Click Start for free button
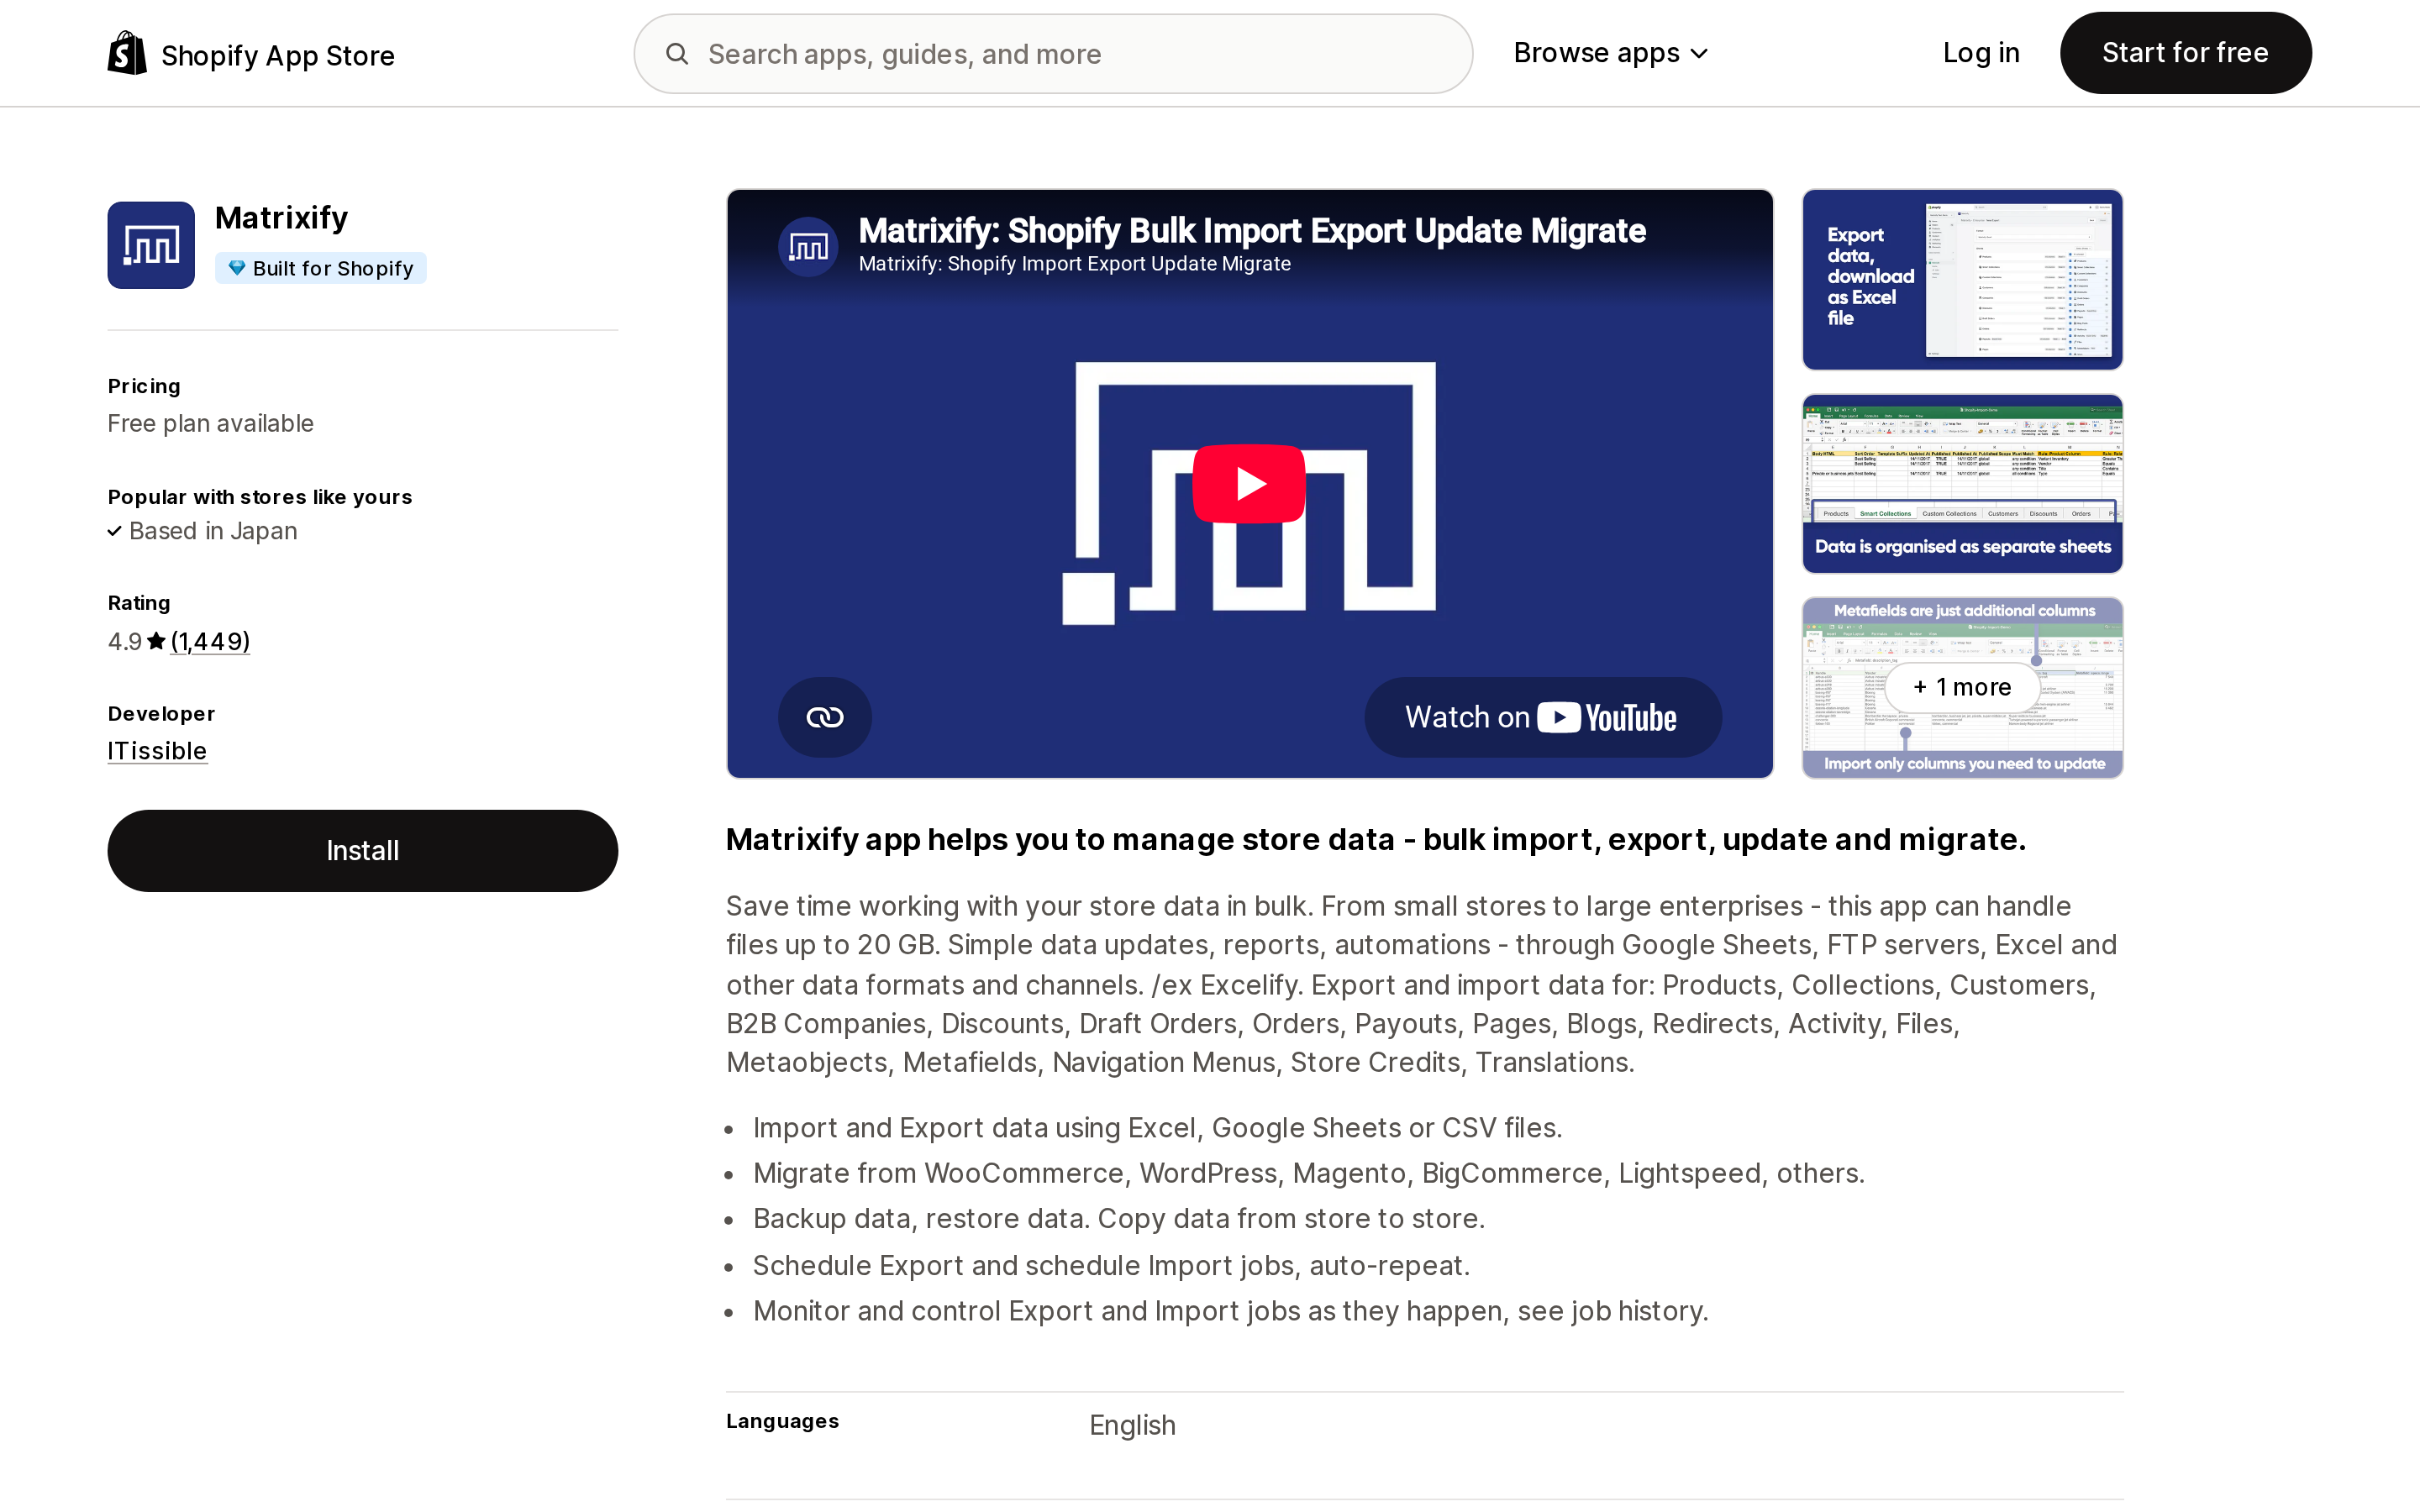 click(2185, 53)
